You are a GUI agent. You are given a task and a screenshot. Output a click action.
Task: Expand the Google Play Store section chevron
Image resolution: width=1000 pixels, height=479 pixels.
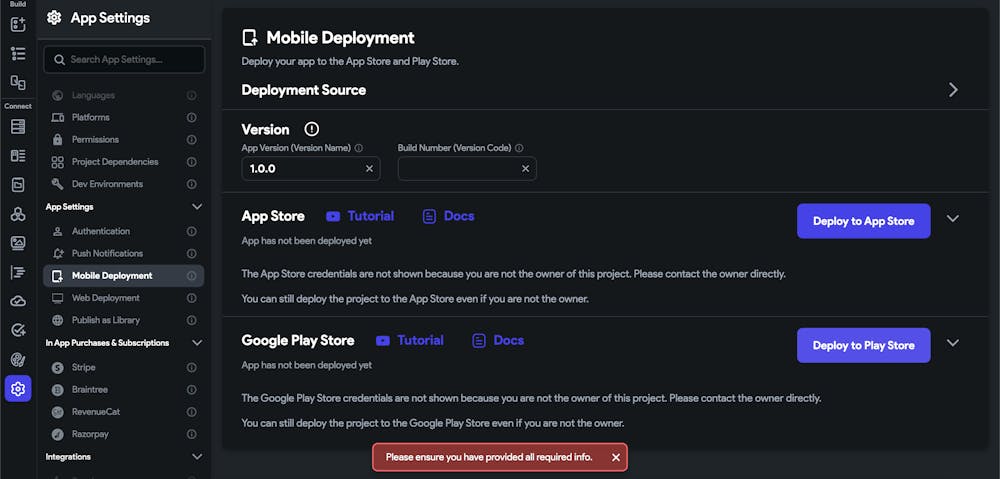(x=953, y=343)
